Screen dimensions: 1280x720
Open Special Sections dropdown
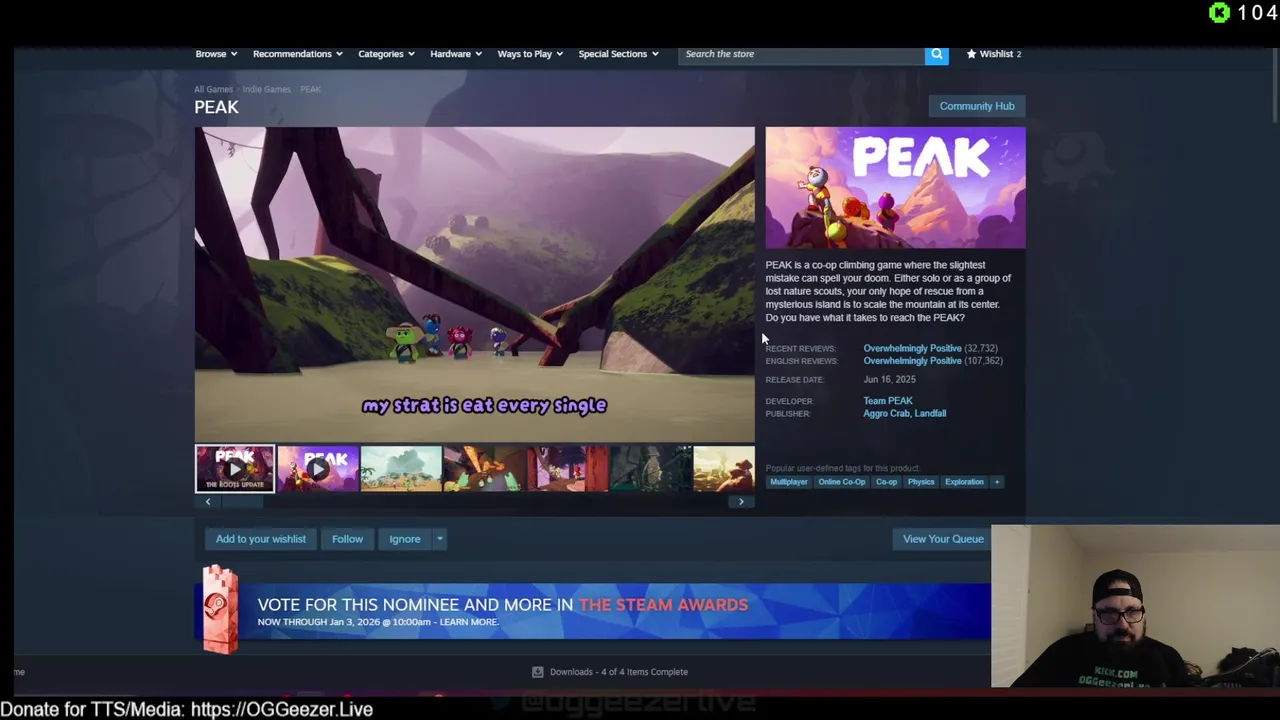tap(618, 54)
